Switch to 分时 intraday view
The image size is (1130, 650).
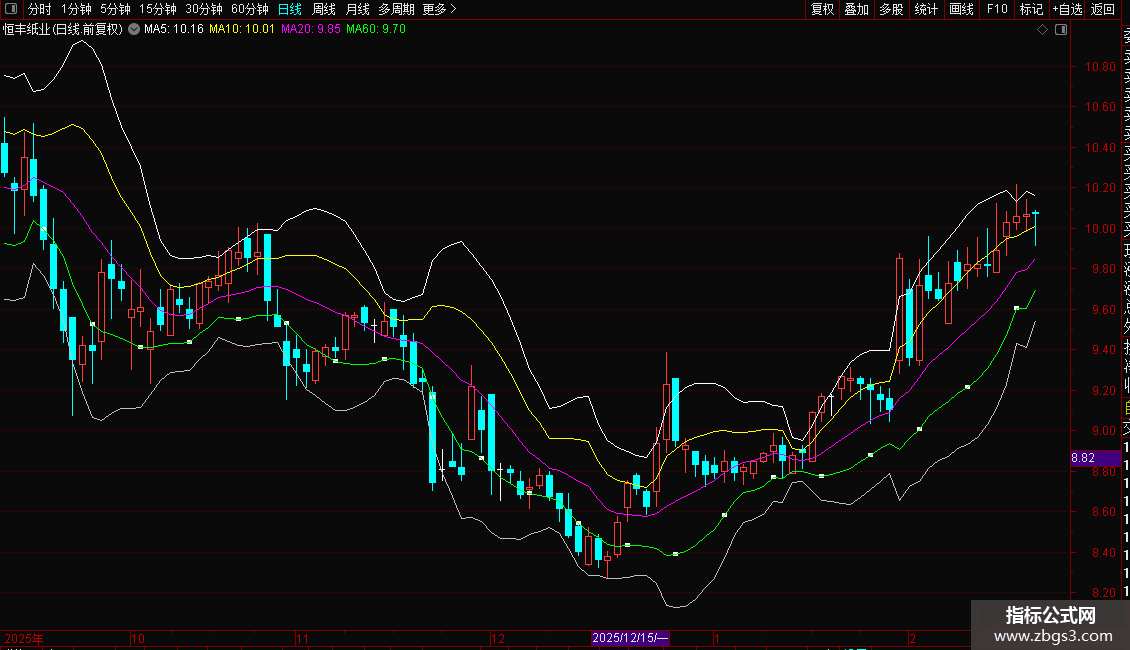(x=40, y=9)
